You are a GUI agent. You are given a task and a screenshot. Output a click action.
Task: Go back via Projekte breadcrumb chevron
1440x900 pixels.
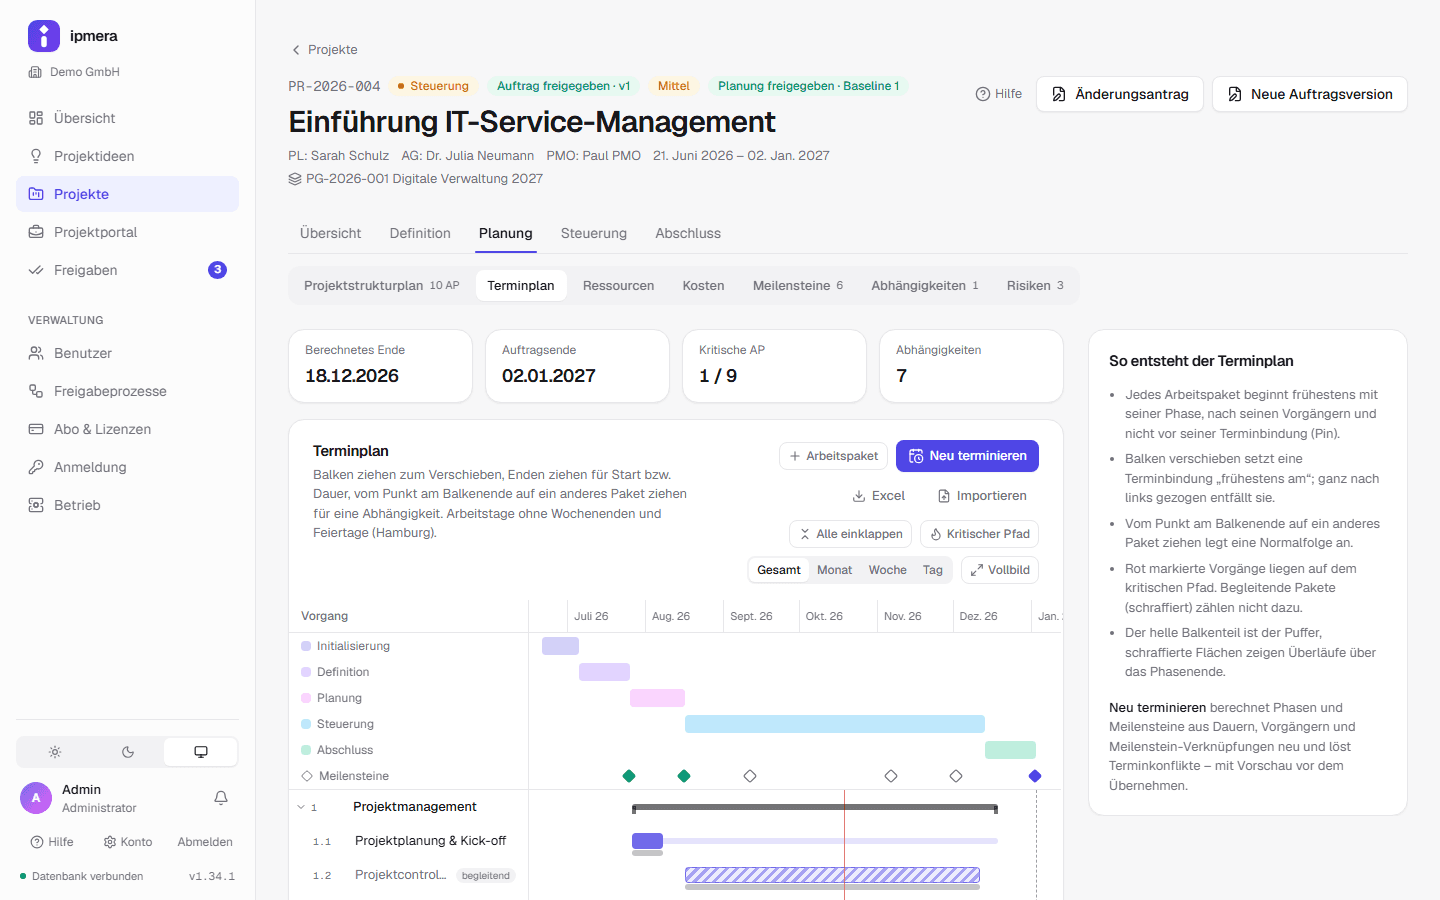click(x=296, y=50)
